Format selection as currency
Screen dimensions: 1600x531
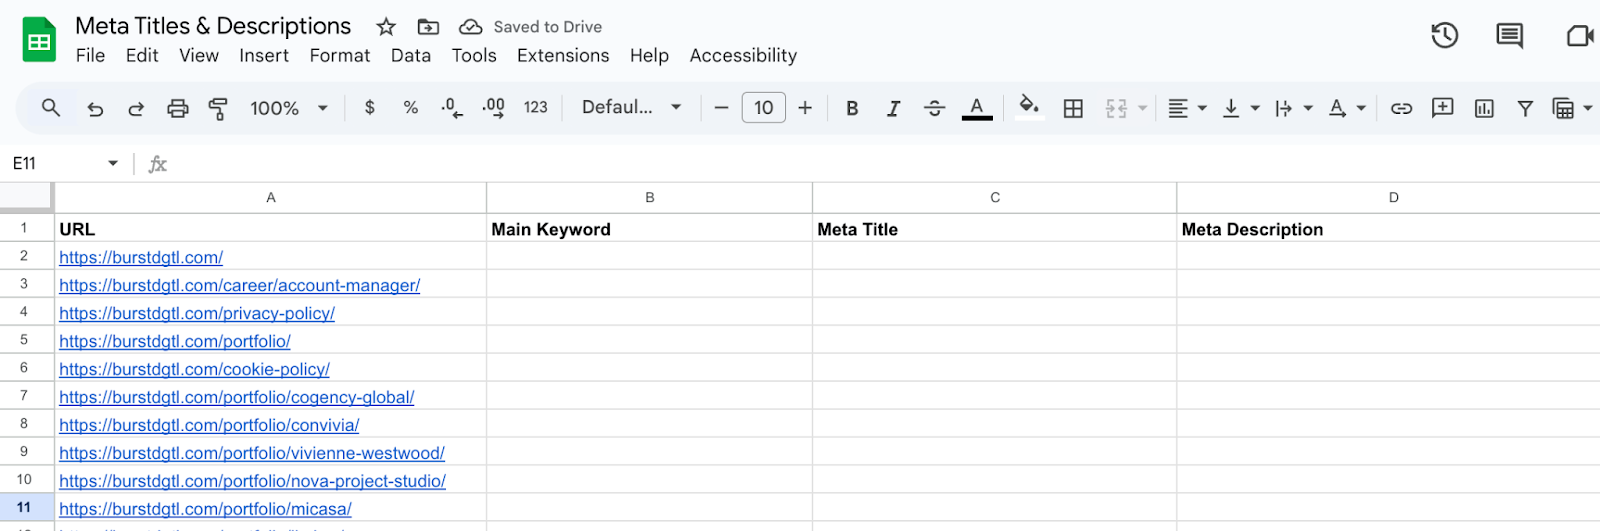[370, 107]
